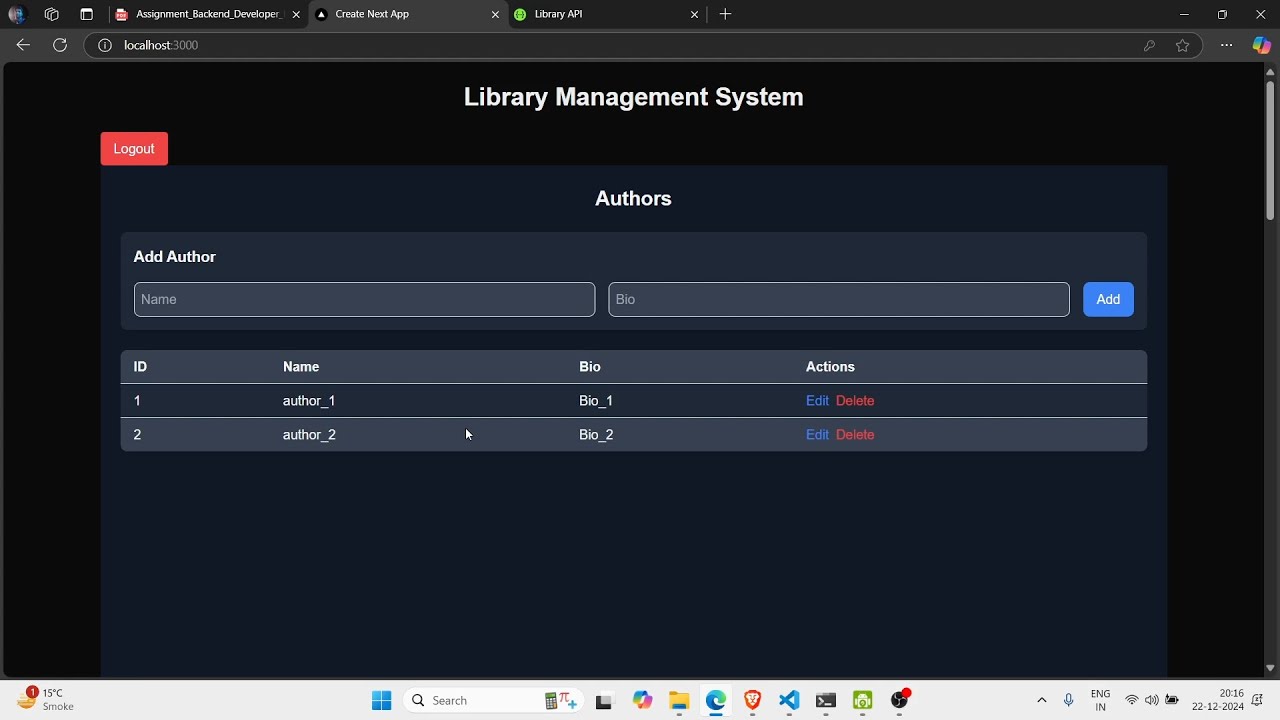The width and height of the screenshot is (1280, 720).
Task: Open the password key icon in address bar
Action: click(1150, 45)
